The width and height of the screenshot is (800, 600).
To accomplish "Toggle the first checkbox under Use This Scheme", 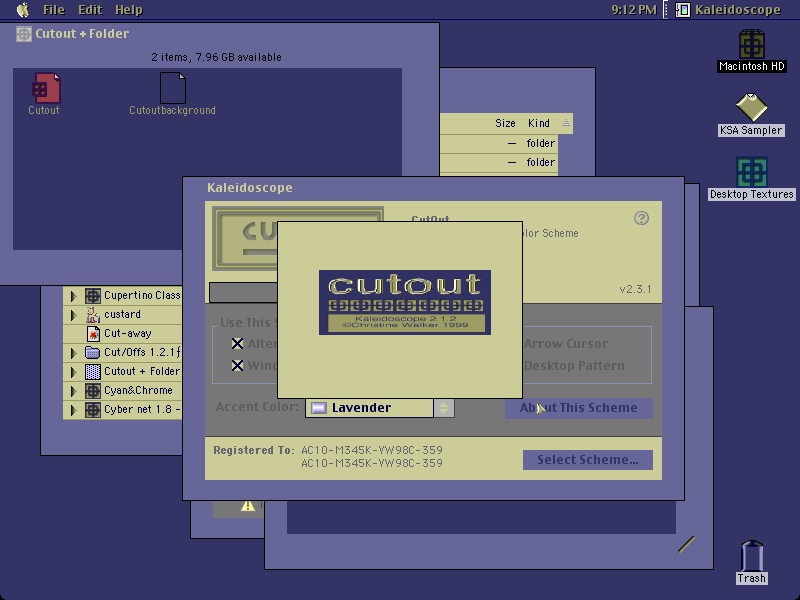I will pos(237,344).
